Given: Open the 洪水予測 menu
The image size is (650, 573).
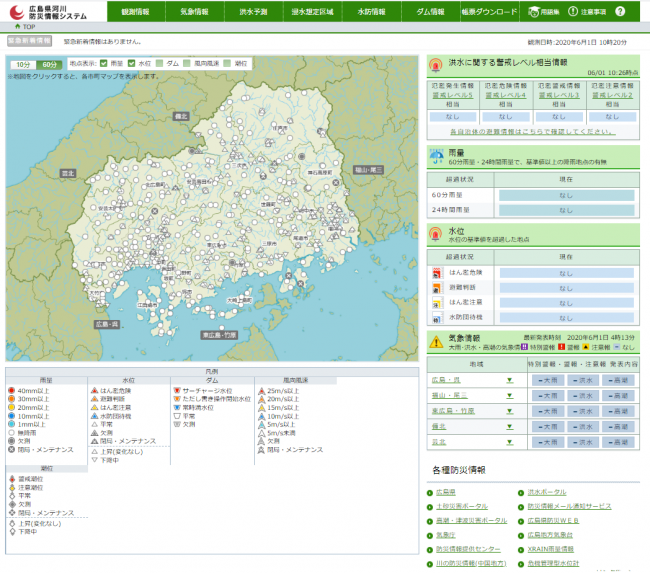Looking at the screenshot, I should pyautogui.click(x=254, y=12).
